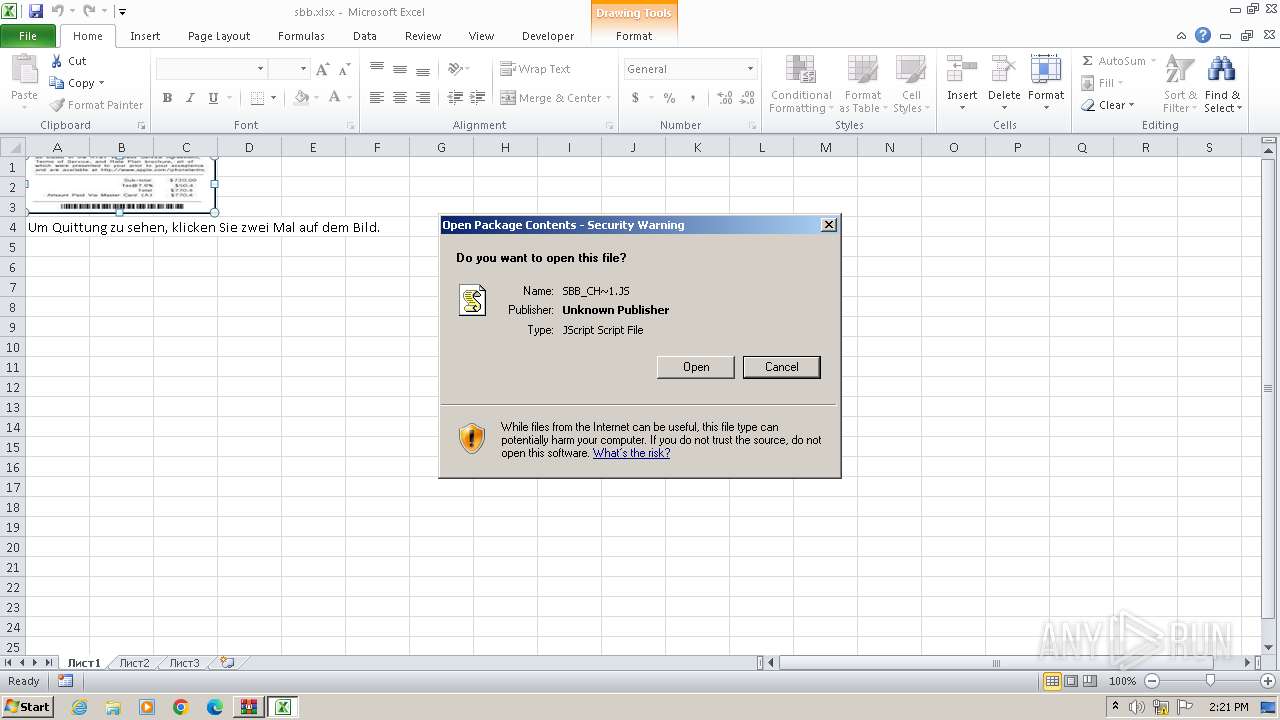Switch to the Page Layout ribbon tab
Image resolution: width=1280 pixels, height=720 pixels.
click(x=219, y=36)
